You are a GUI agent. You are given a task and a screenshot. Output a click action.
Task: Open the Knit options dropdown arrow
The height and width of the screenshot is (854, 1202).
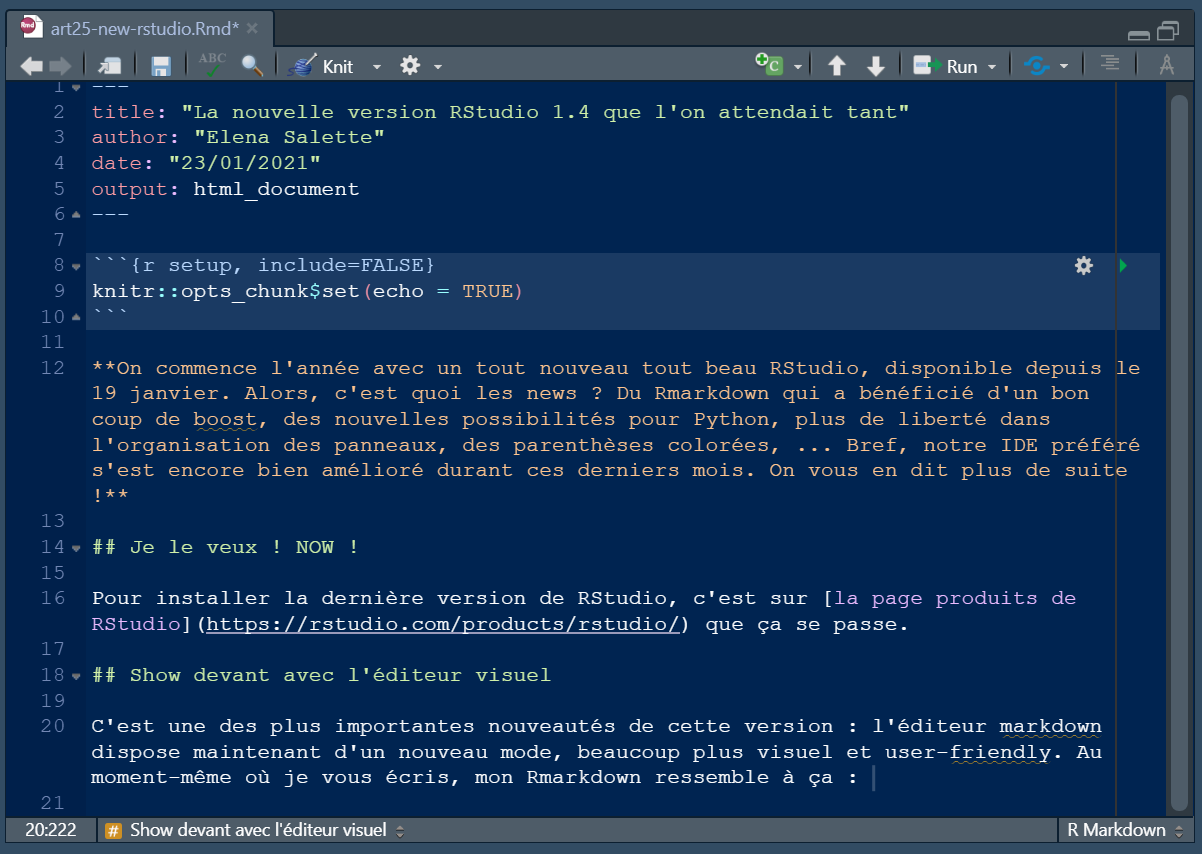[x=377, y=67]
